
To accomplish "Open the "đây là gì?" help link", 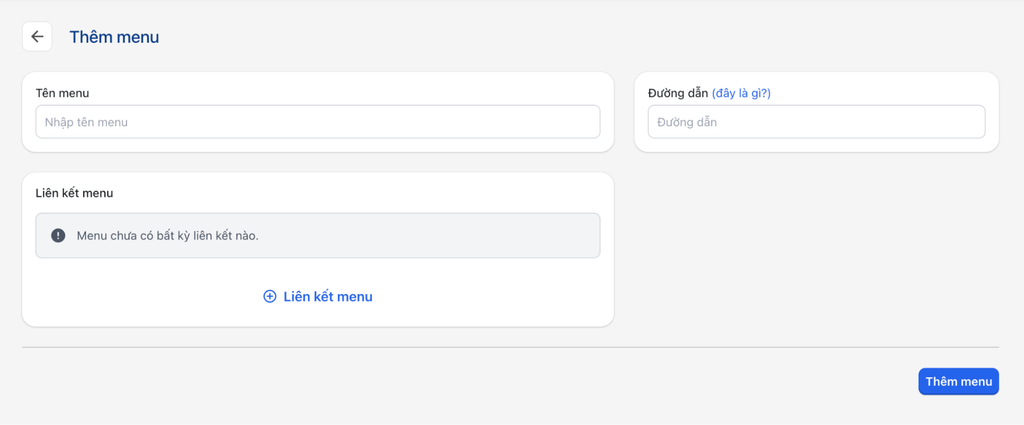I will point(741,93).
